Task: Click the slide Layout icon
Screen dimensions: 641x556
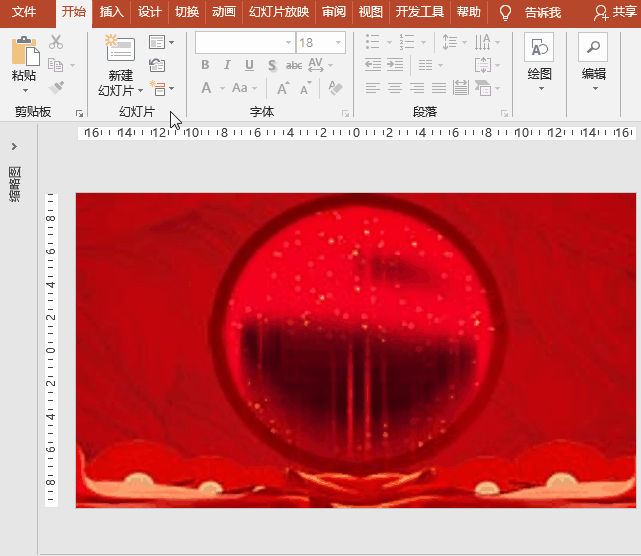Action: (x=157, y=42)
